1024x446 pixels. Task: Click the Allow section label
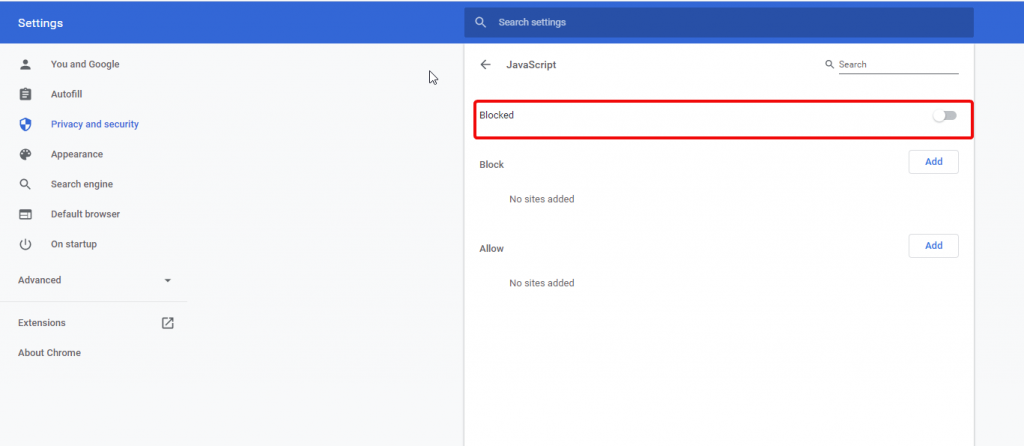pos(492,249)
